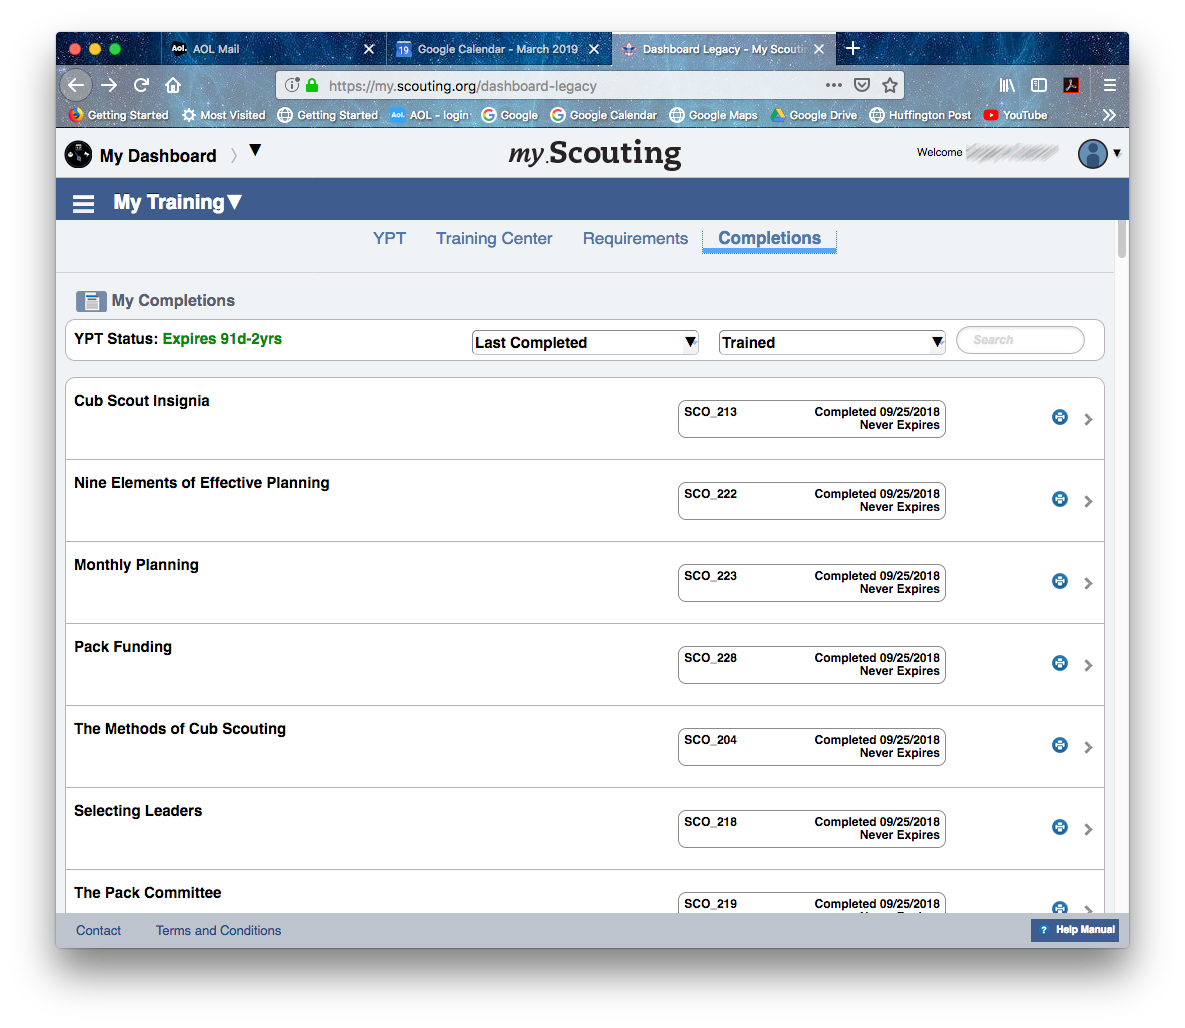Select the Completions tab
The width and height of the screenshot is (1185, 1028).
[769, 239]
